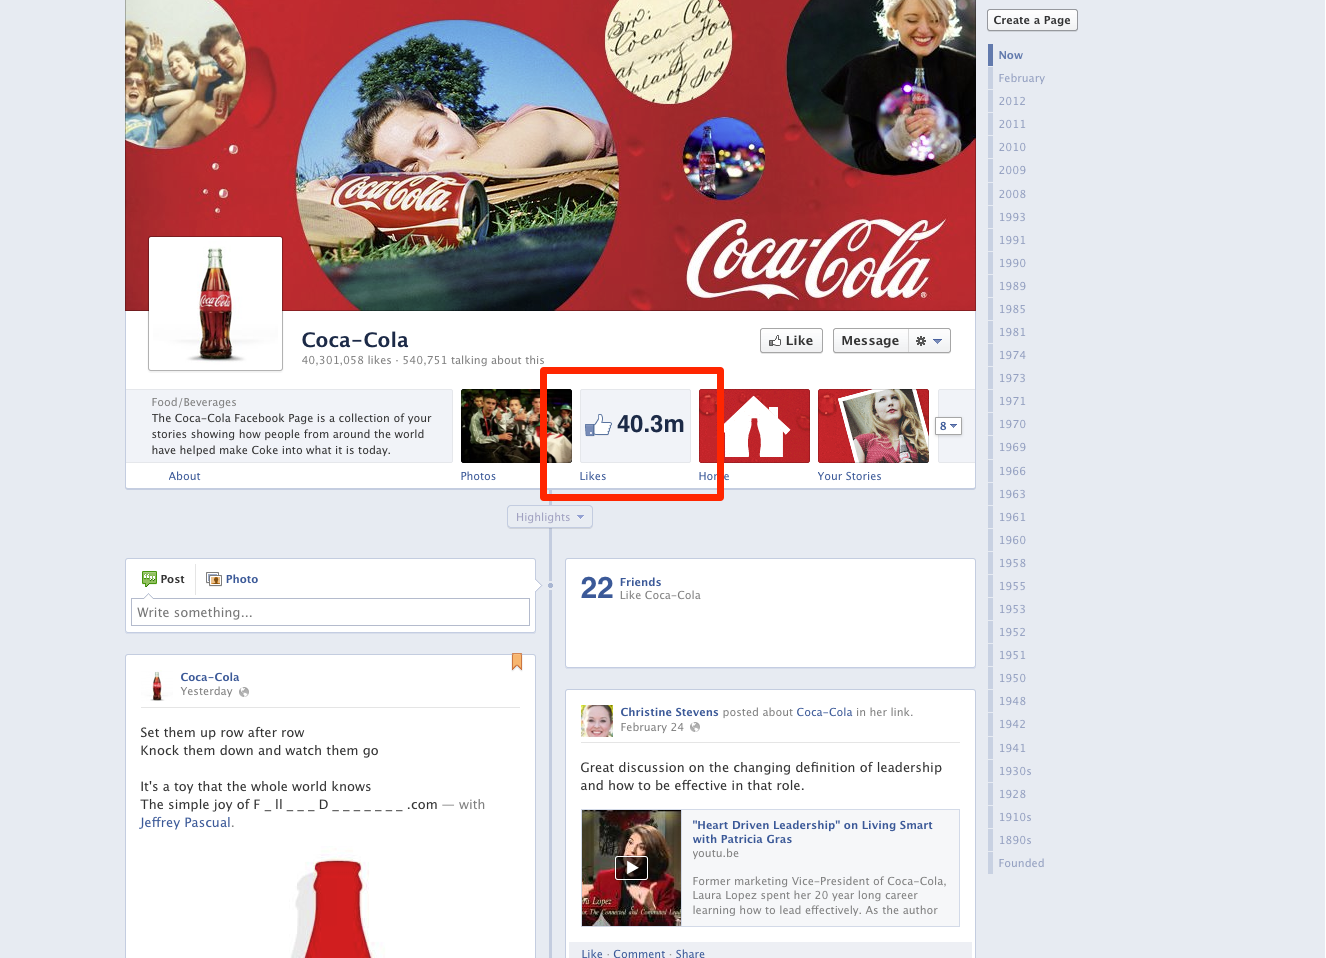Click Coca-Cola link in Christine's story header

pos(824,712)
